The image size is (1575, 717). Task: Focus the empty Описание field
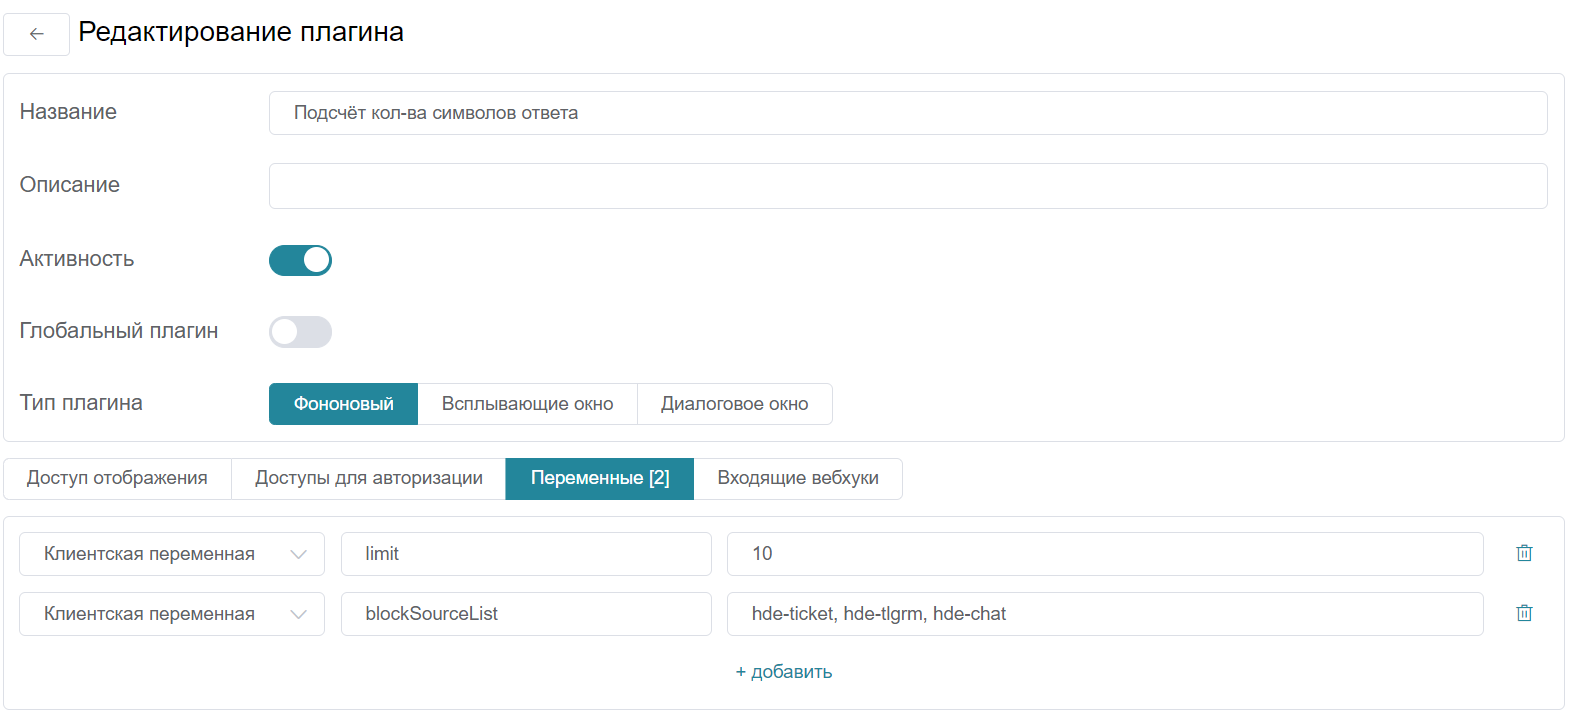(x=907, y=186)
